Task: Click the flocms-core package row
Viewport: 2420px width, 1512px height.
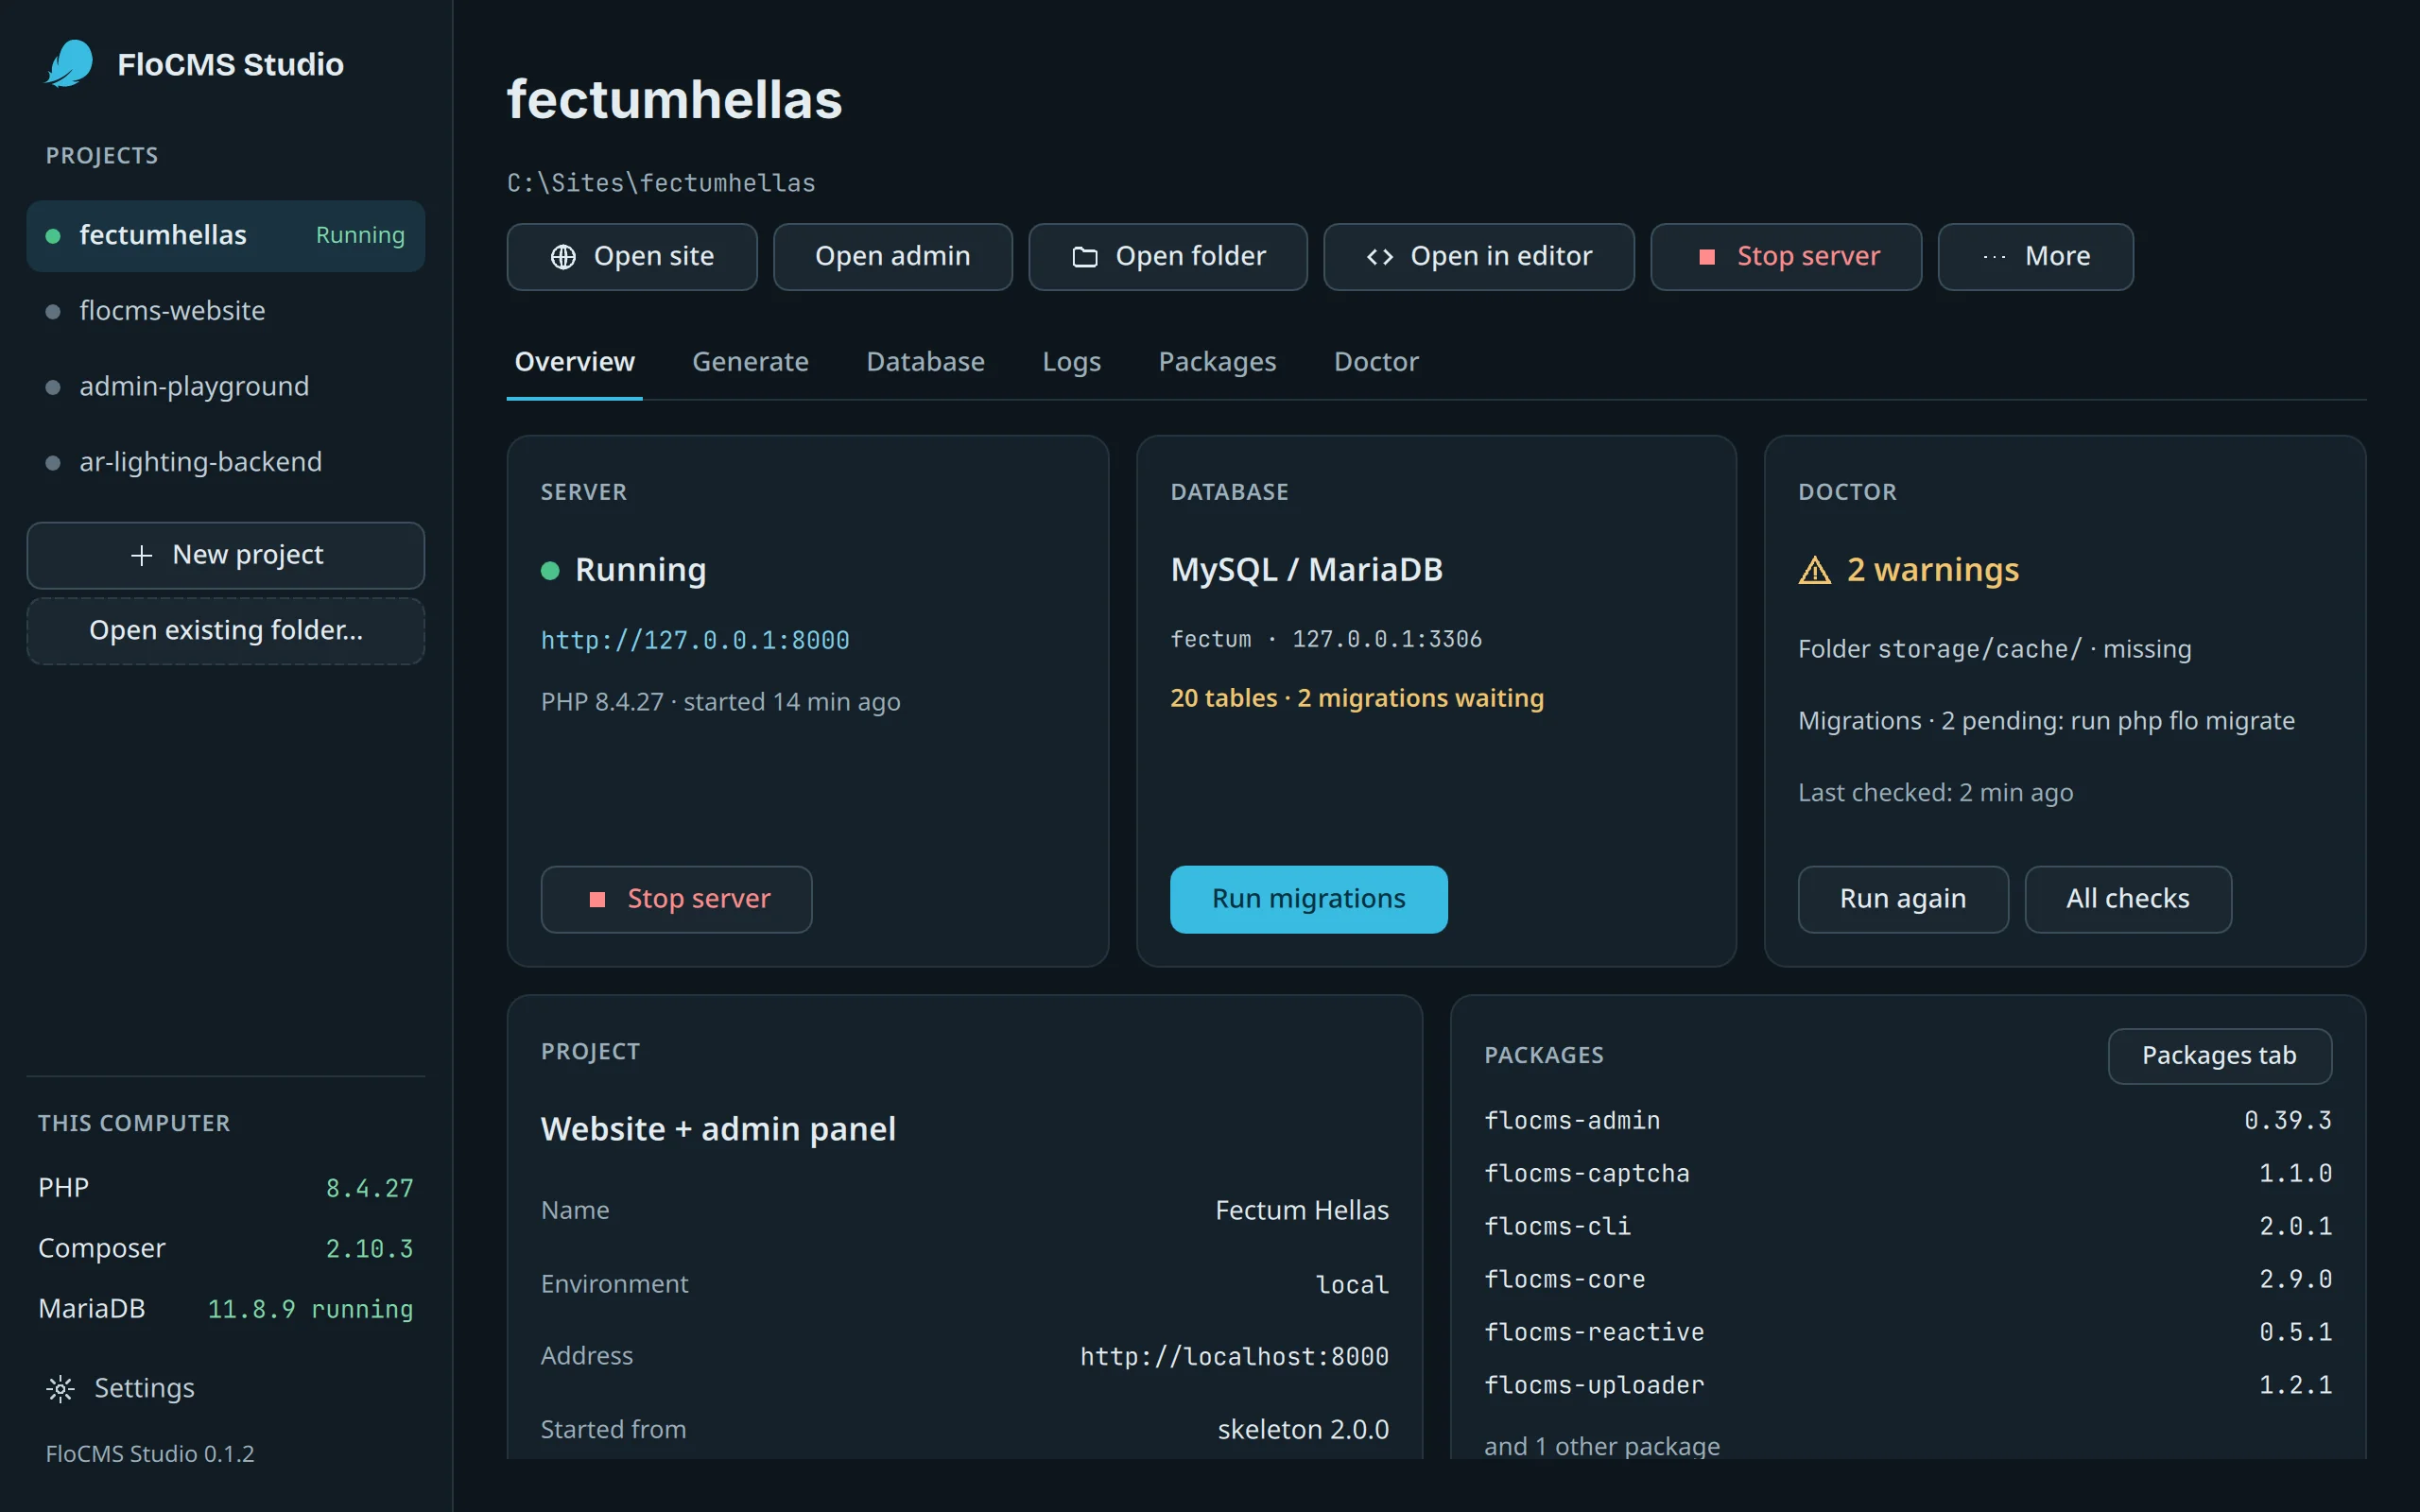Action: coord(1908,1280)
